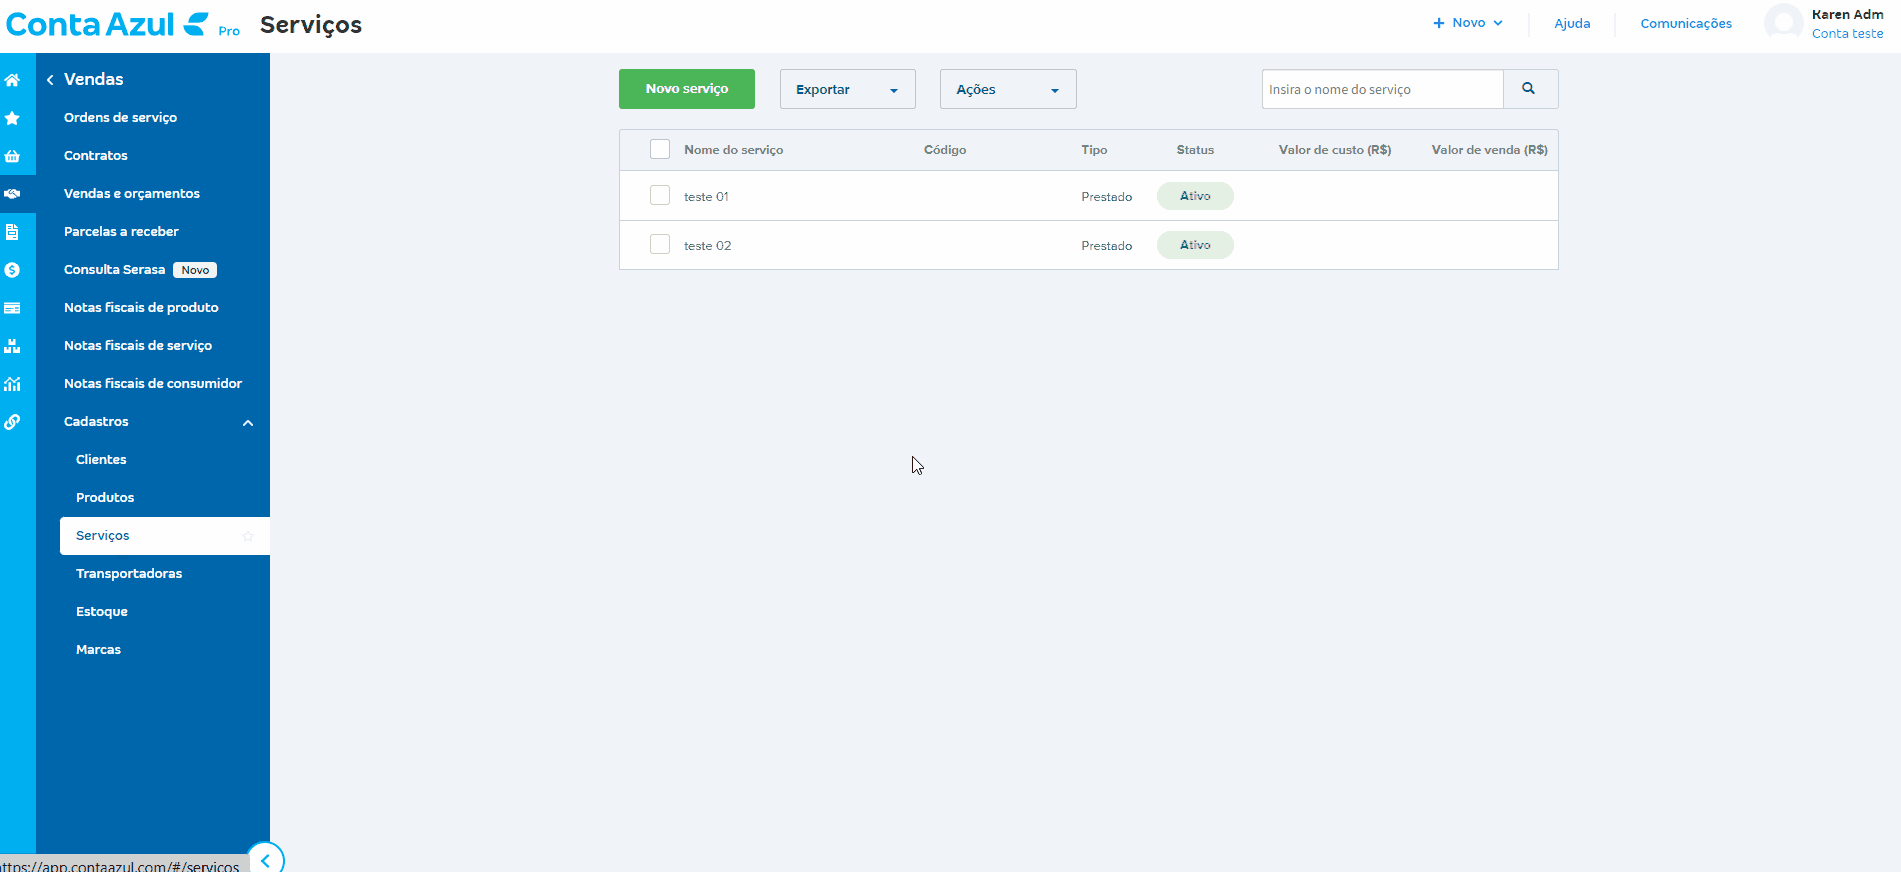The height and width of the screenshot is (872, 1901).
Task: Open favorites with the star sidebar icon
Action: pyautogui.click(x=12, y=118)
